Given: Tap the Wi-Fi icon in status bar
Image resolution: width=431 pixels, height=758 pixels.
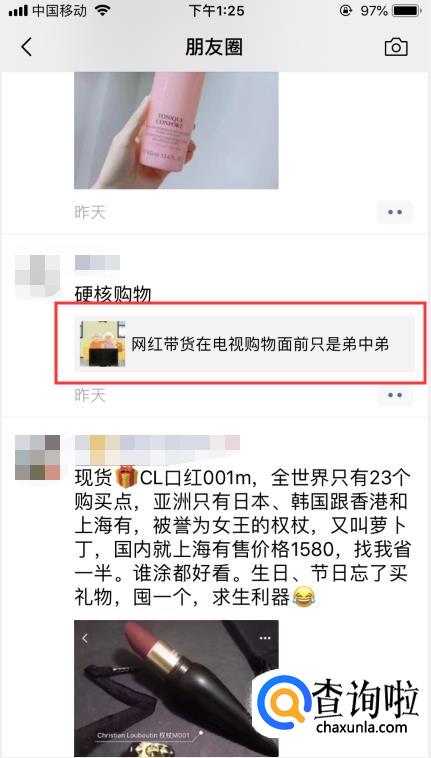Looking at the screenshot, I should pos(103,11).
